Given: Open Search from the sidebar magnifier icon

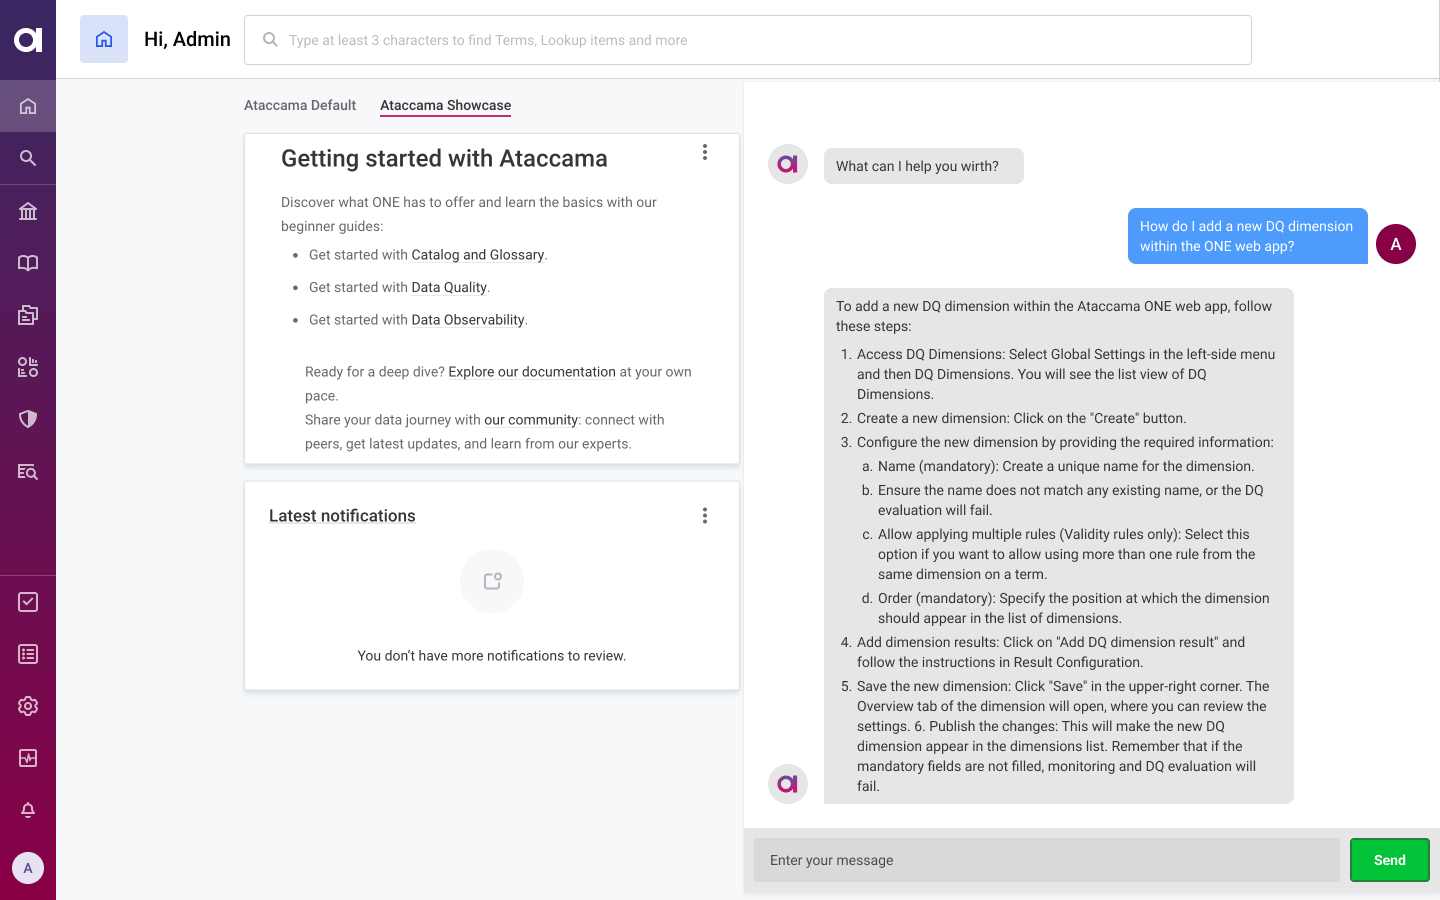Looking at the screenshot, I should point(28,158).
